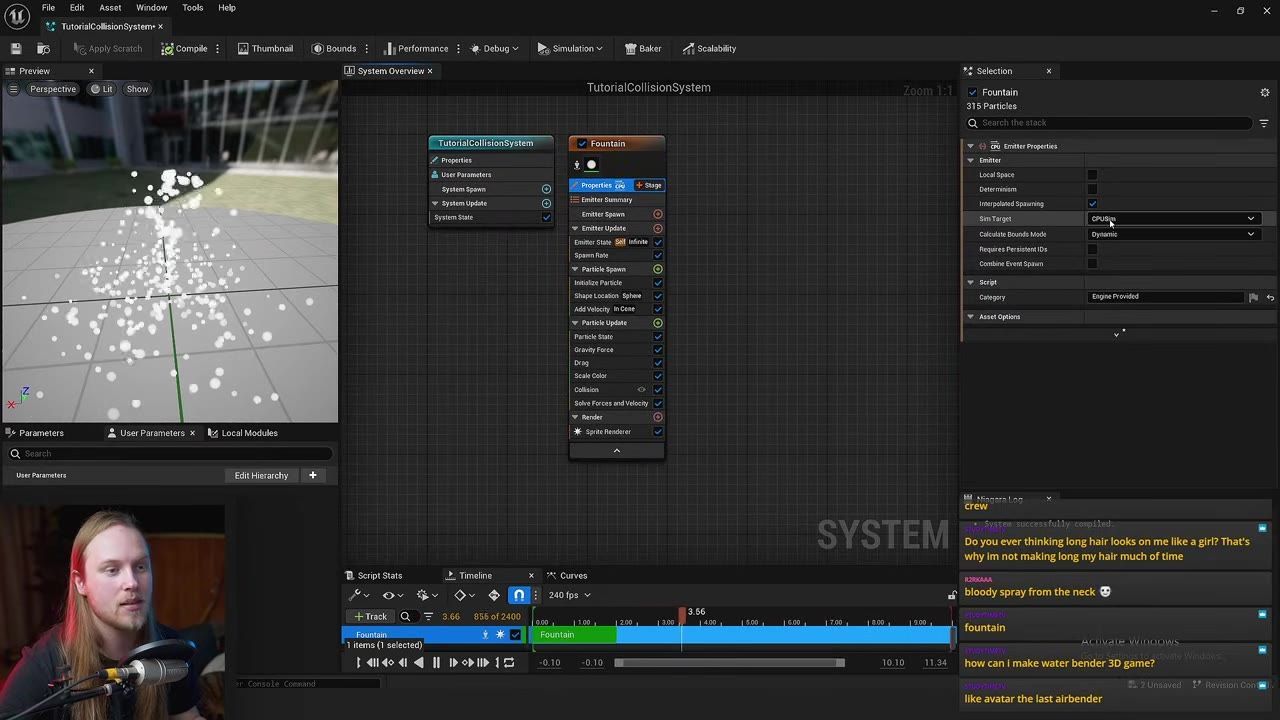Screen dimensions: 1280x720
Task: Add a module to Particle Spawn
Action: click(x=657, y=269)
